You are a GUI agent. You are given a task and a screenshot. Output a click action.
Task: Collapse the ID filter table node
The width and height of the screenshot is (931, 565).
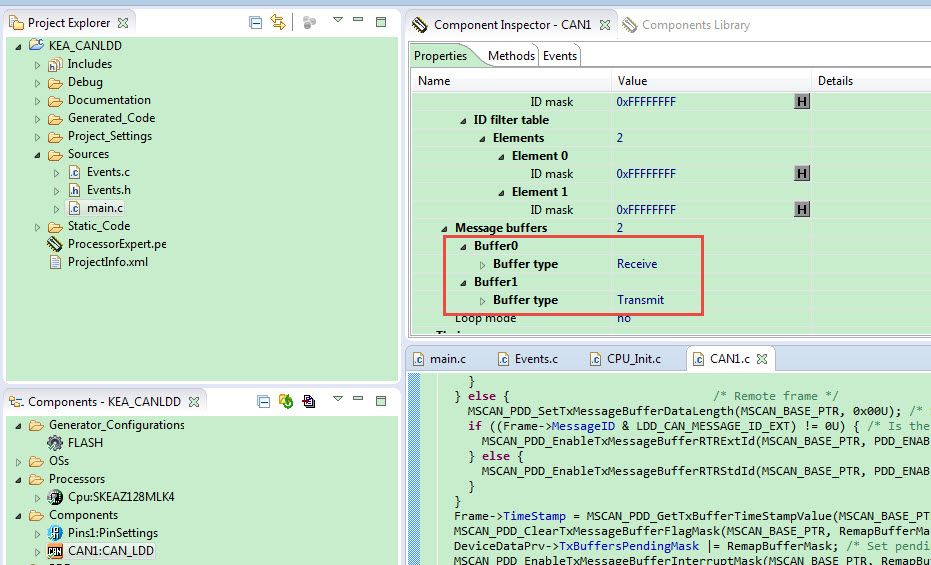pos(463,120)
